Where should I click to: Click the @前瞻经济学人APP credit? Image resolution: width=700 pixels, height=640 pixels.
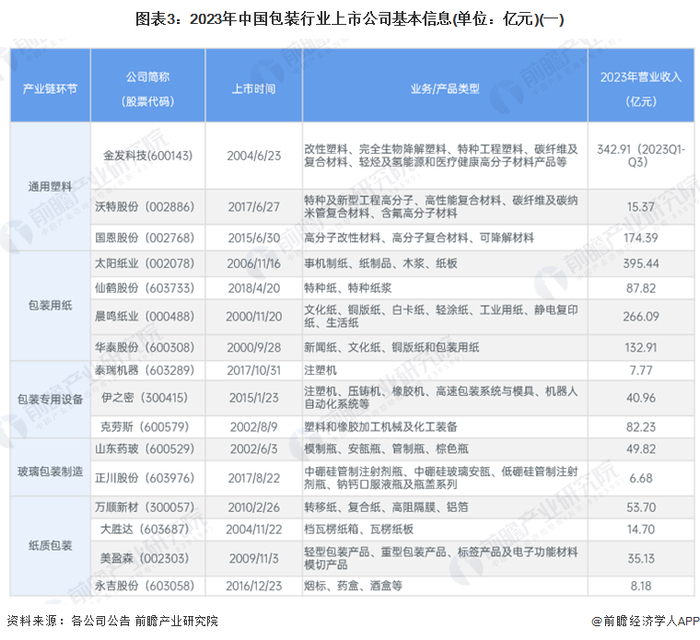[x=645, y=621]
